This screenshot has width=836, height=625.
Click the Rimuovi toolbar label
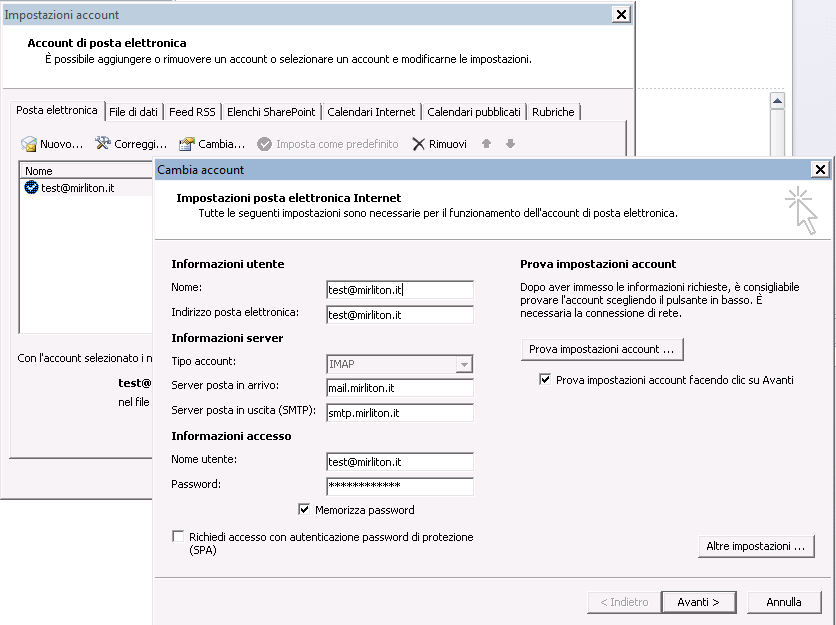[x=448, y=144]
